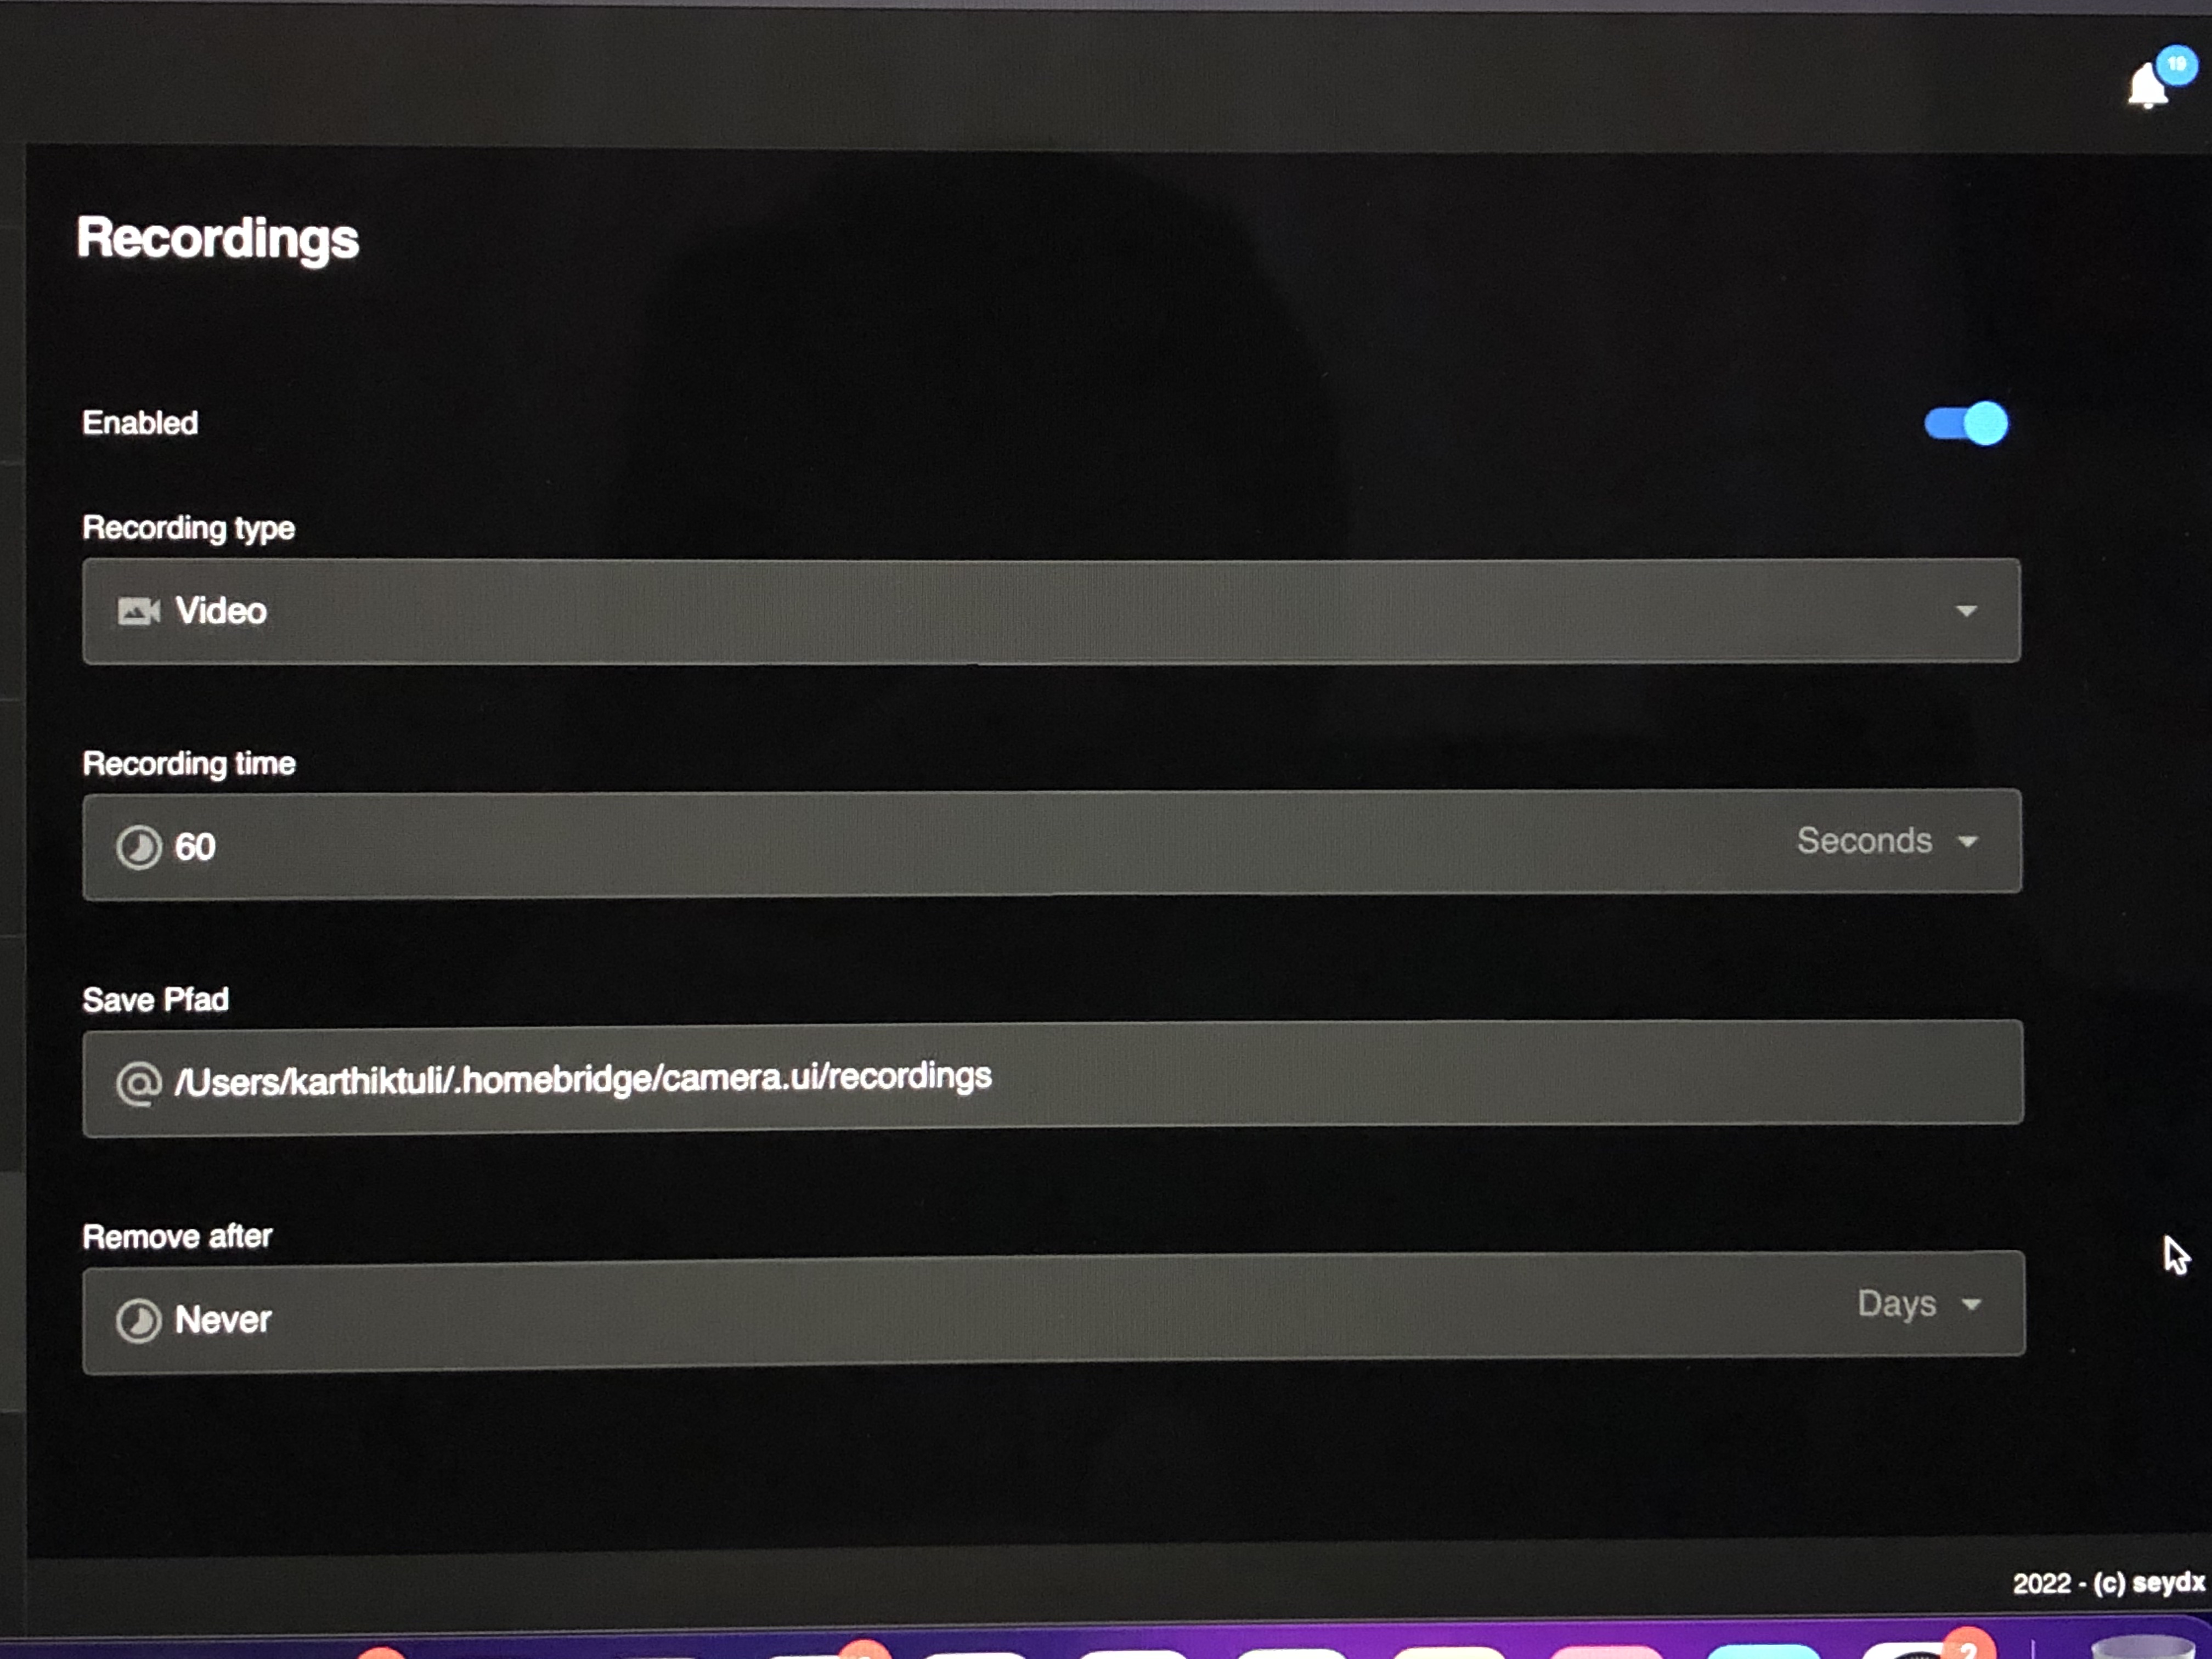Image resolution: width=2212 pixels, height=1659 pixels.
Task: Click the clock icon in Remove after
Action: (x=138, y=1321)
